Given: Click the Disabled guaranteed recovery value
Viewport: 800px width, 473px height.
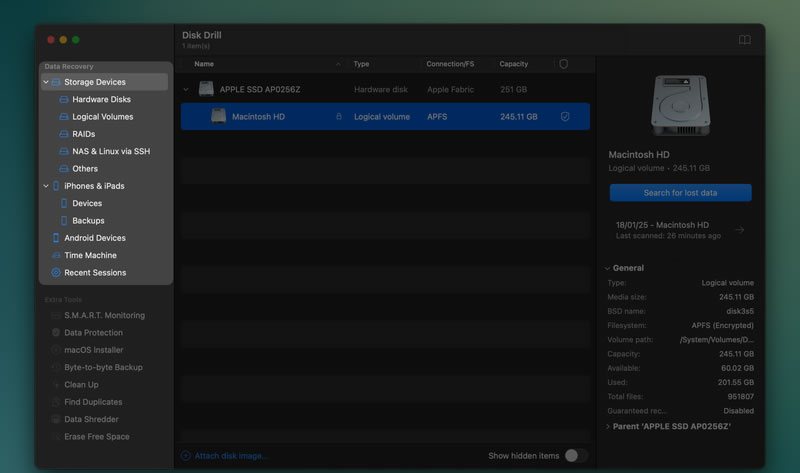Looking at the screenshot, I should pyautogui.click(x=738, y=411).
